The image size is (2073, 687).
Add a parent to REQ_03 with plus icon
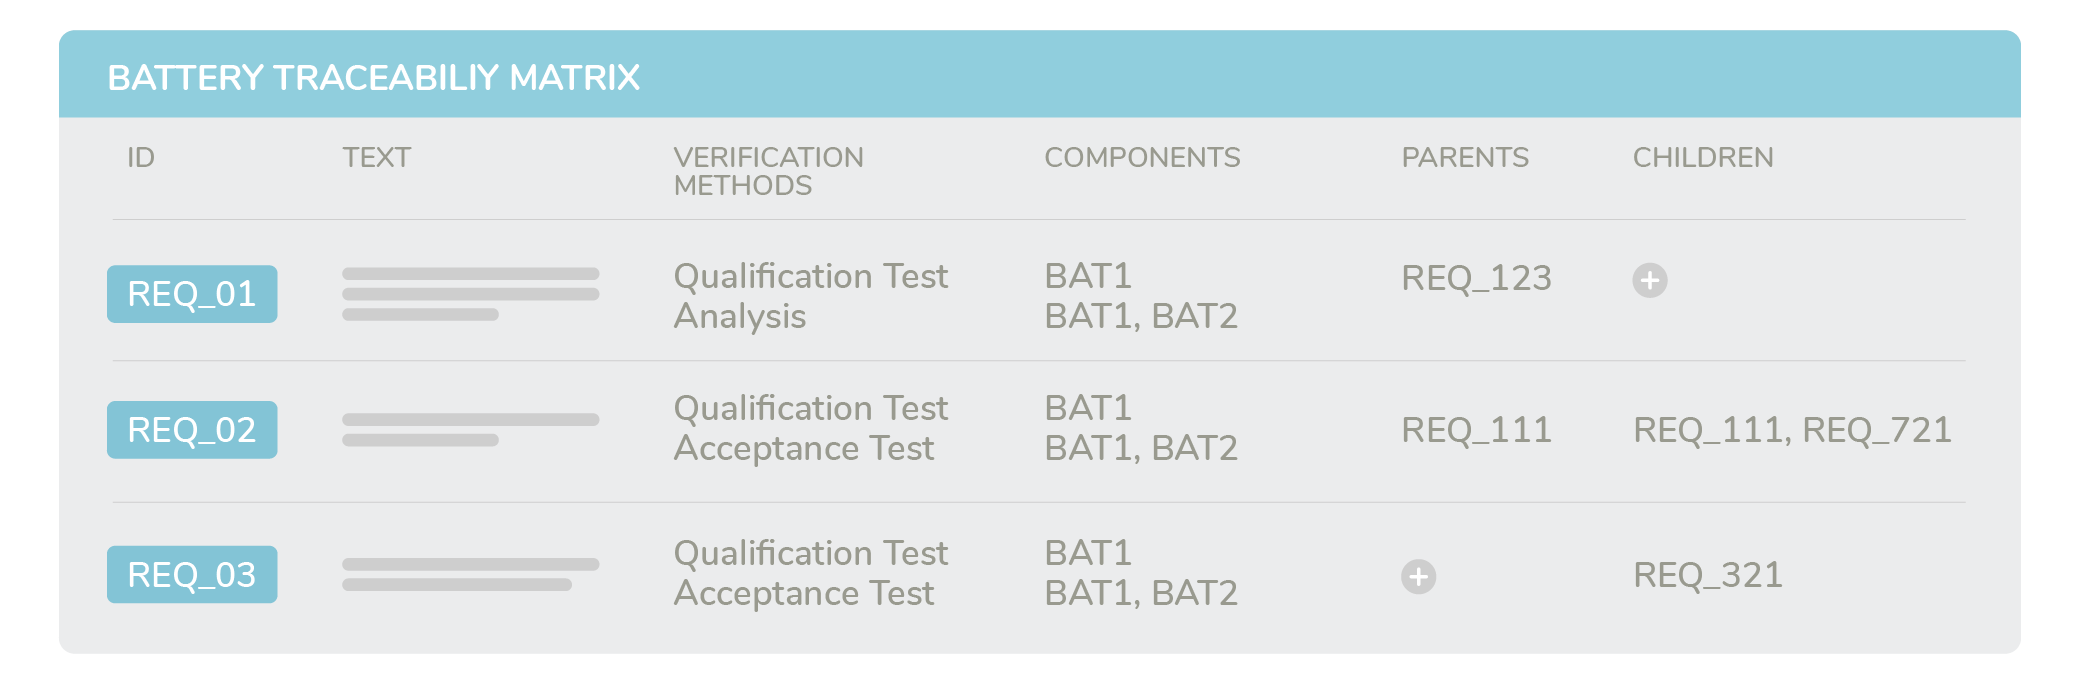(1418, 577)
